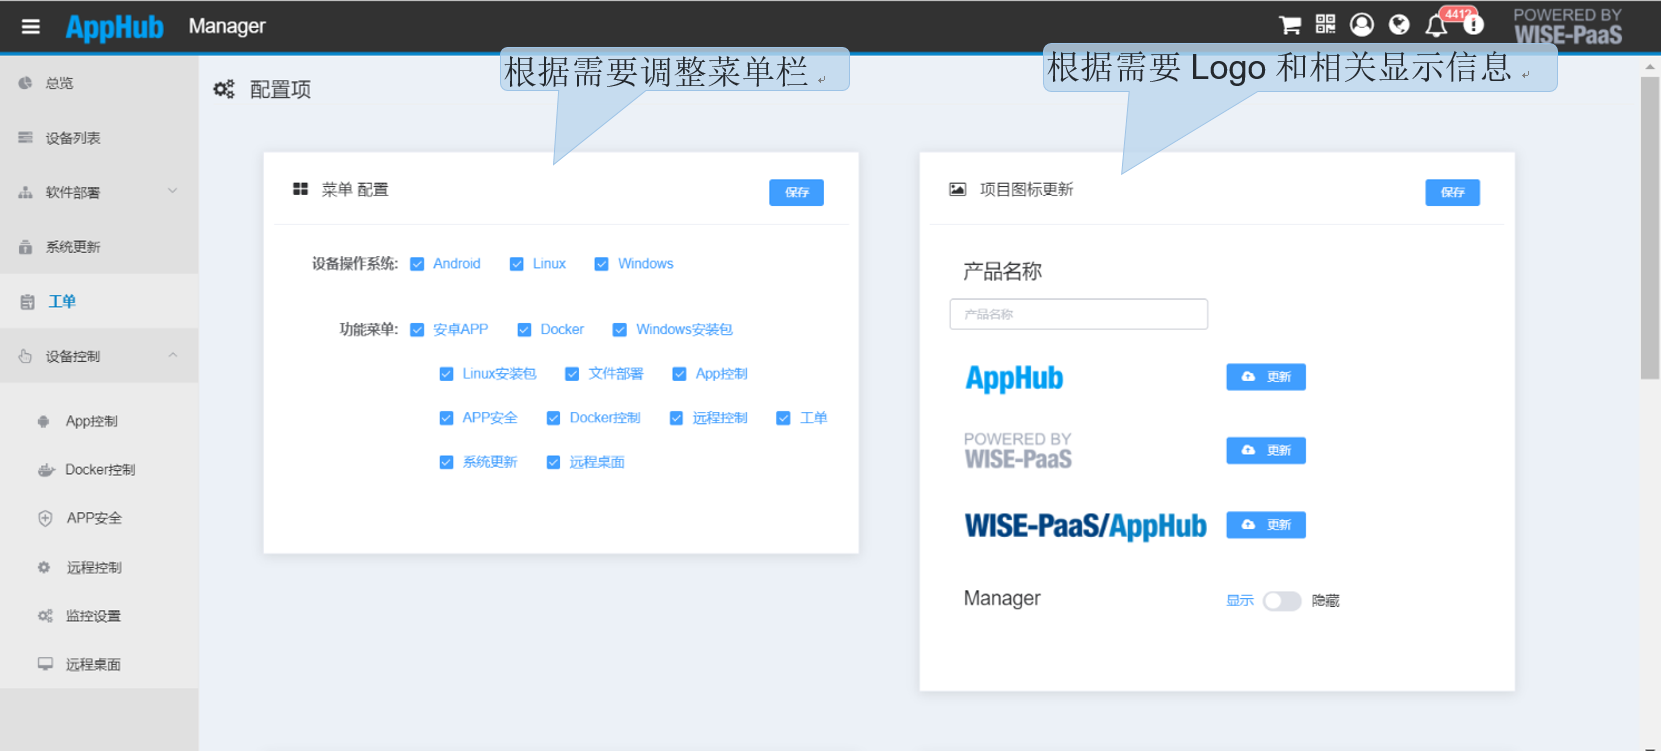The width and height of the screenshot is (1662, 751).
Task: Save the 菜单 配置 settings
Action: click(796, 192)
